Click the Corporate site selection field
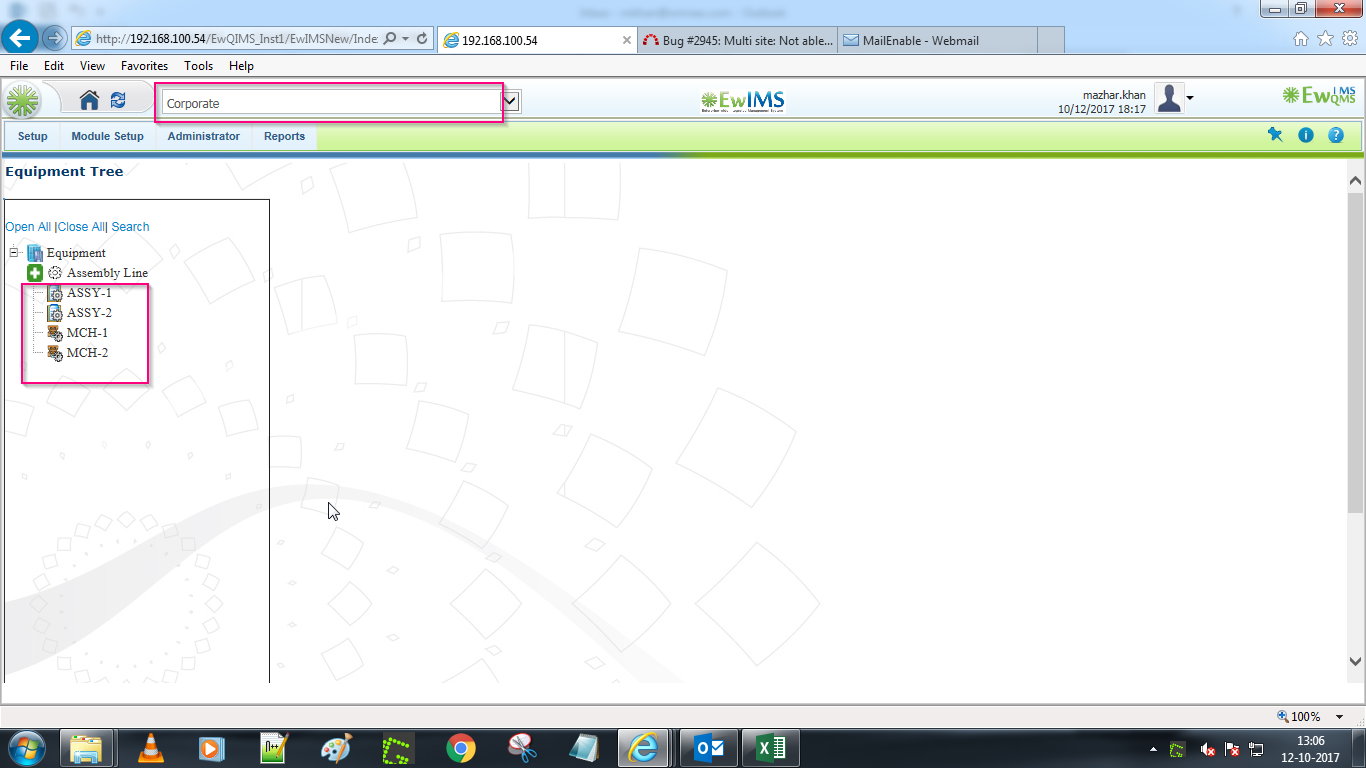Image resolution: width=1366 pixels, height=768 pixels. 331,102
